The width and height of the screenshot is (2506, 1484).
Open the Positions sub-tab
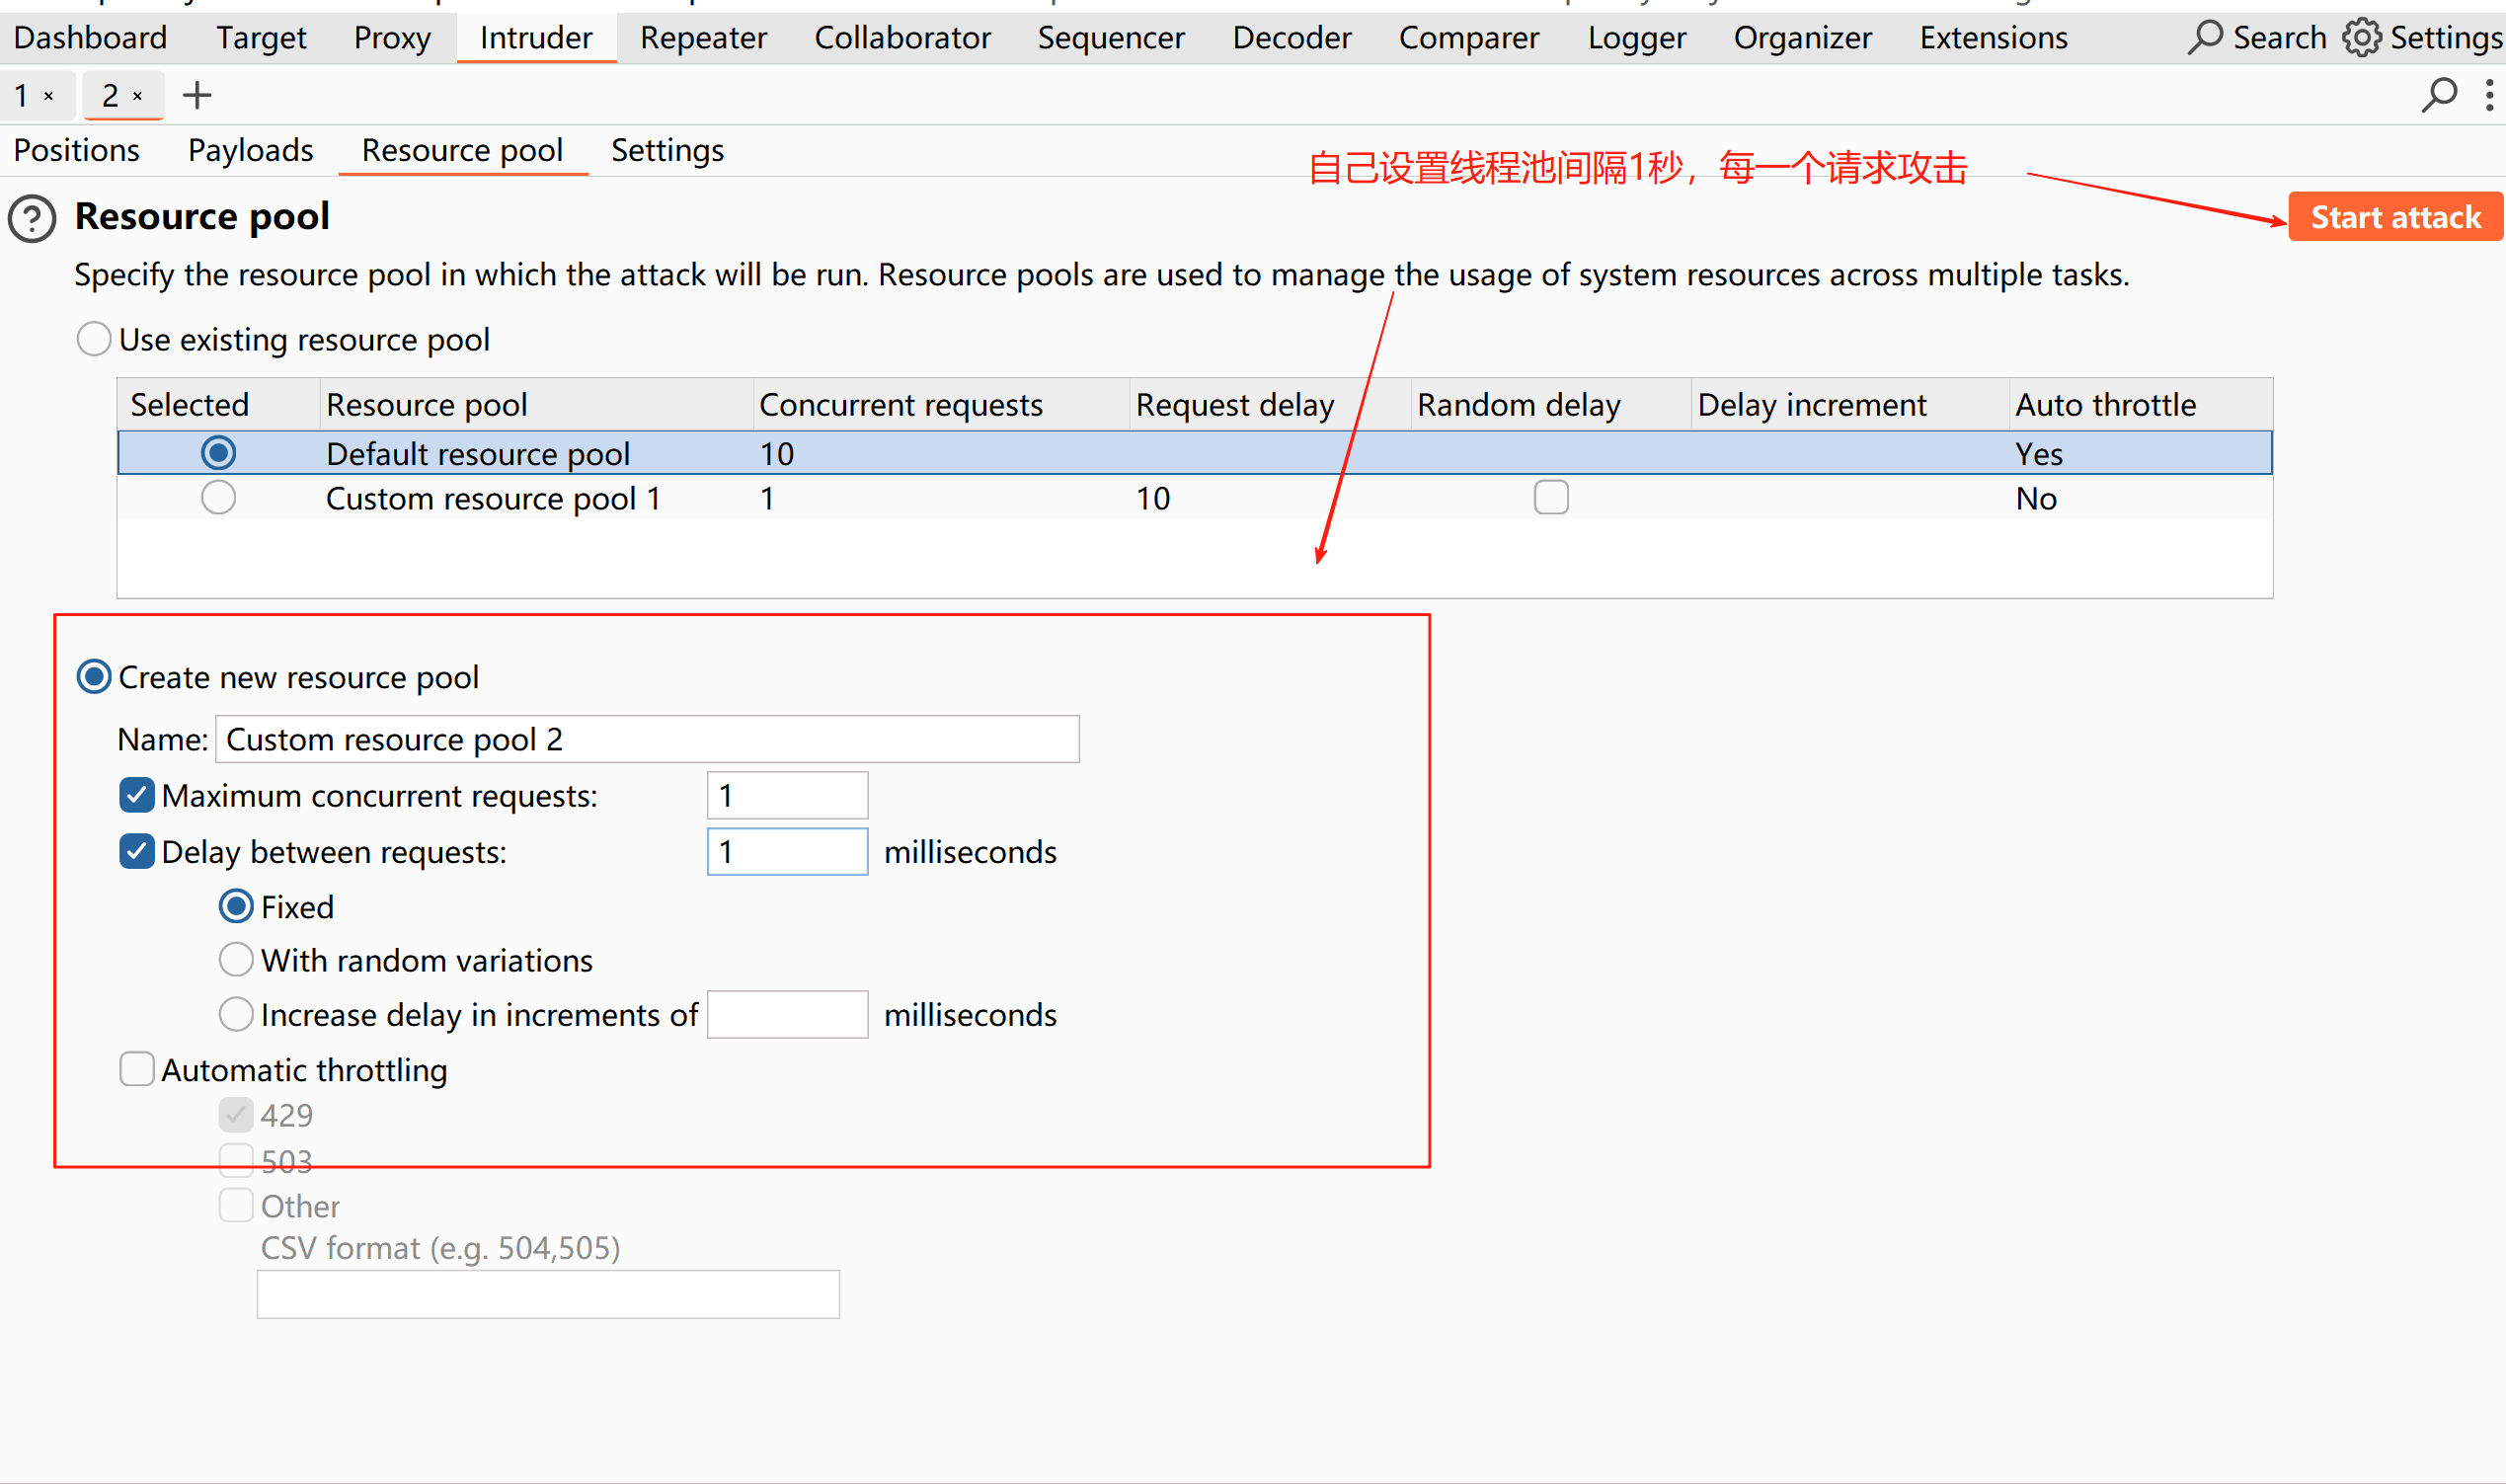77,151
